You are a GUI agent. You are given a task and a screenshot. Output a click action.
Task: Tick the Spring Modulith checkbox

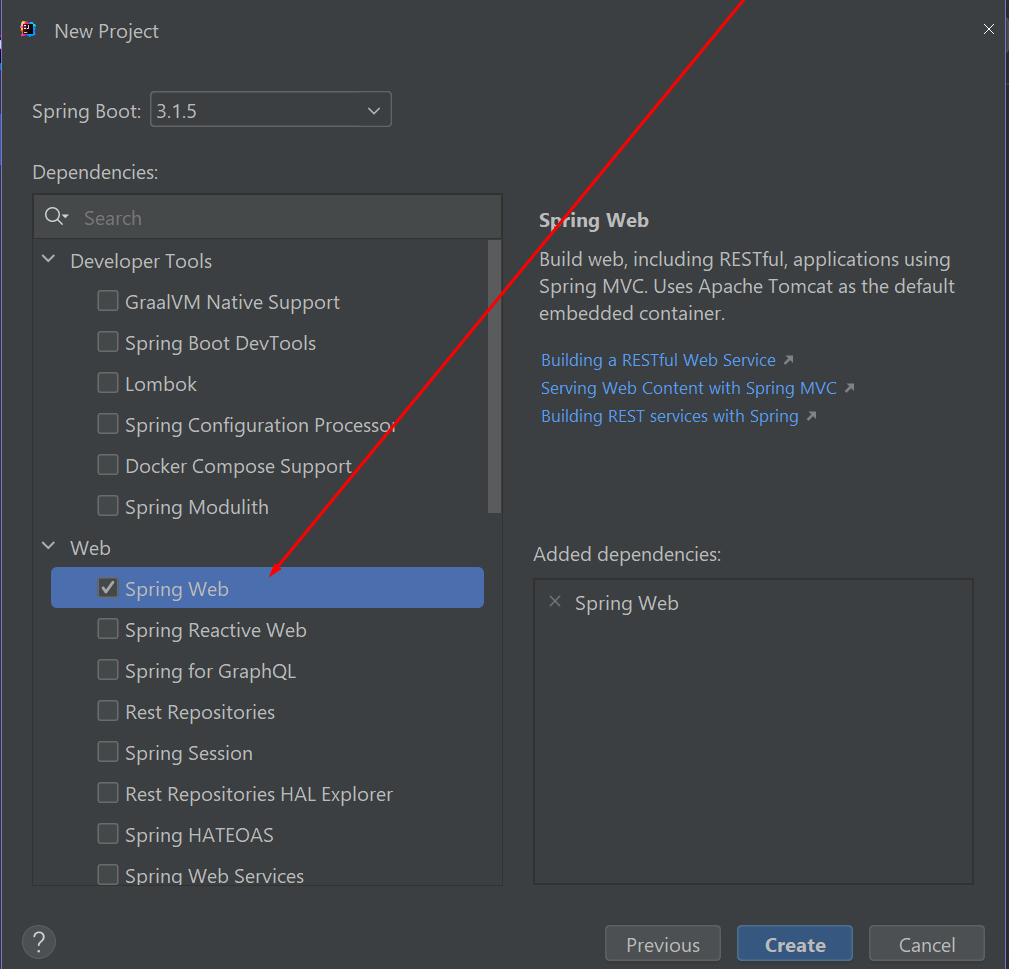[107, 506]
